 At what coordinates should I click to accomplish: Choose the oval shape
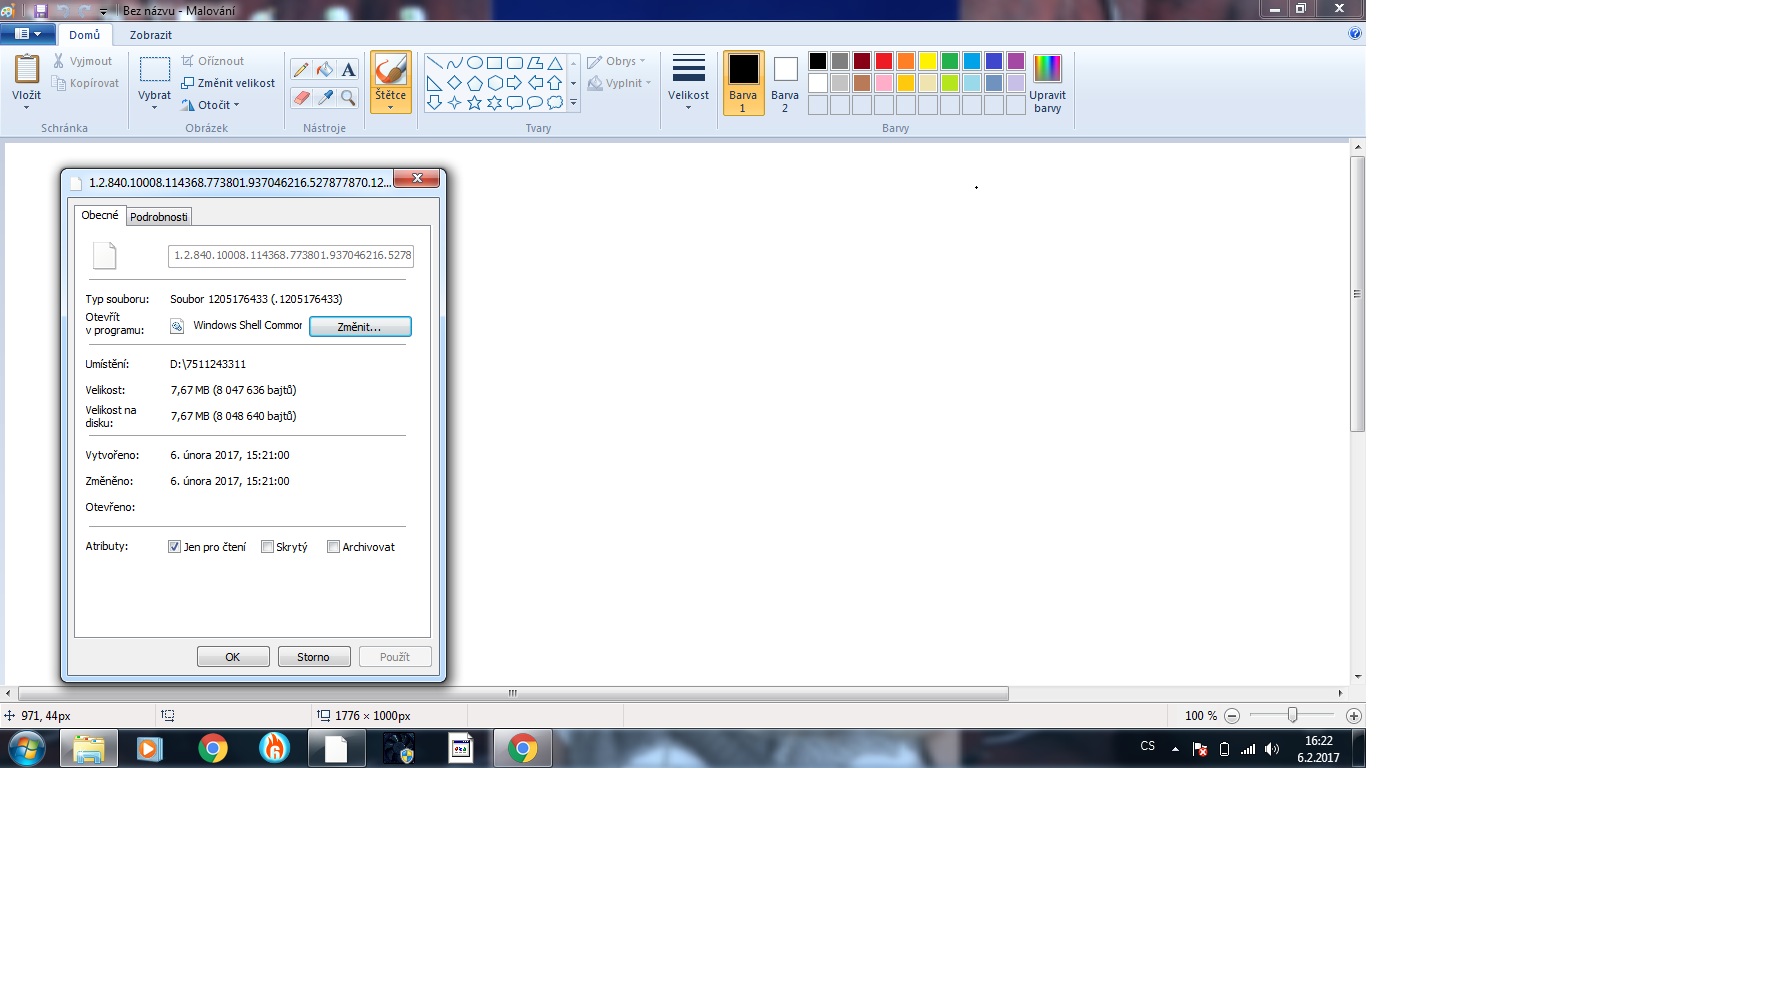click(x=475, y=63)
